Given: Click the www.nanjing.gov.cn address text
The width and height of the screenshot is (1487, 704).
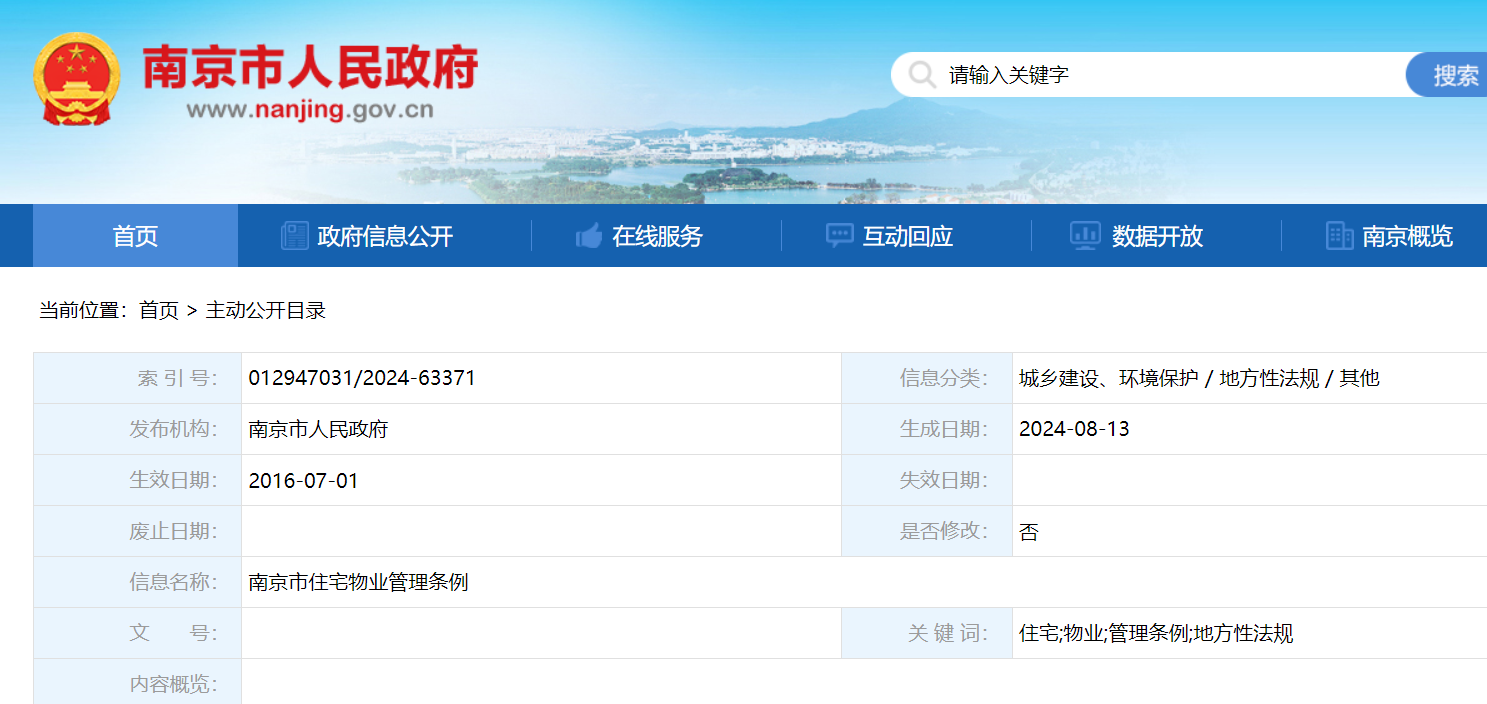Looking at the screenshot, I should pos(310,110).
